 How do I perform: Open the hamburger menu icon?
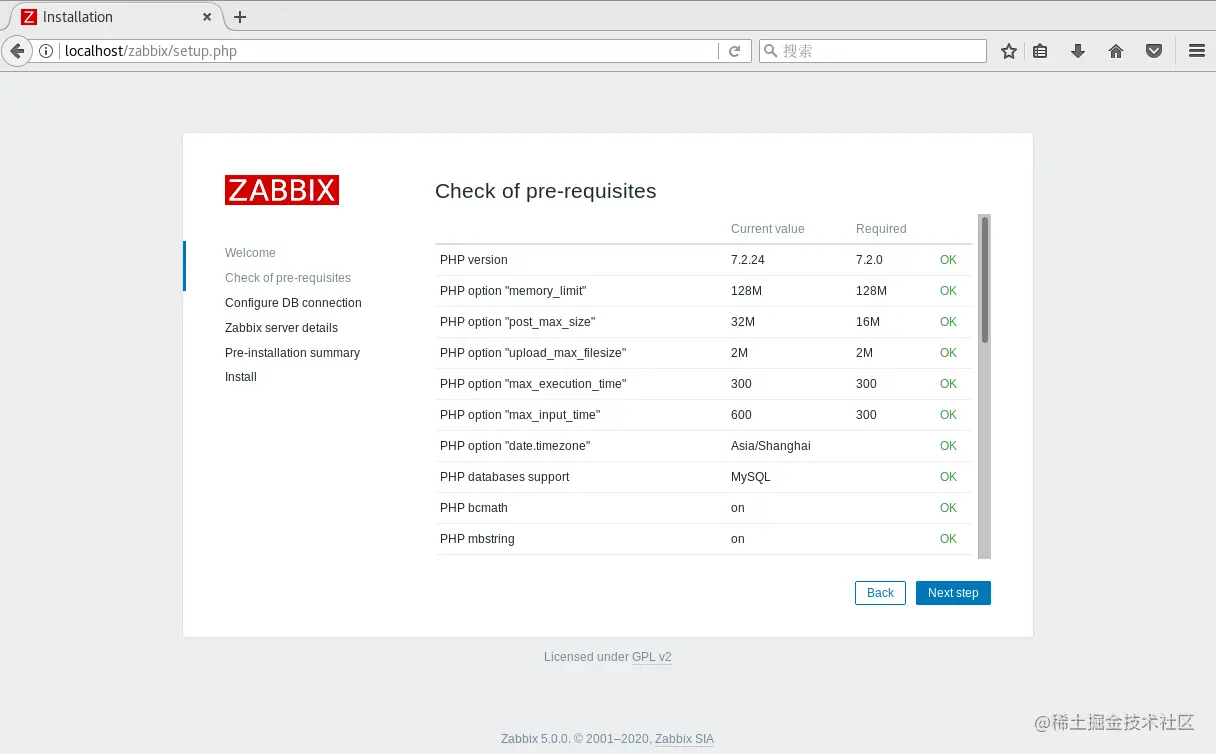click(x=1197, y=51)
